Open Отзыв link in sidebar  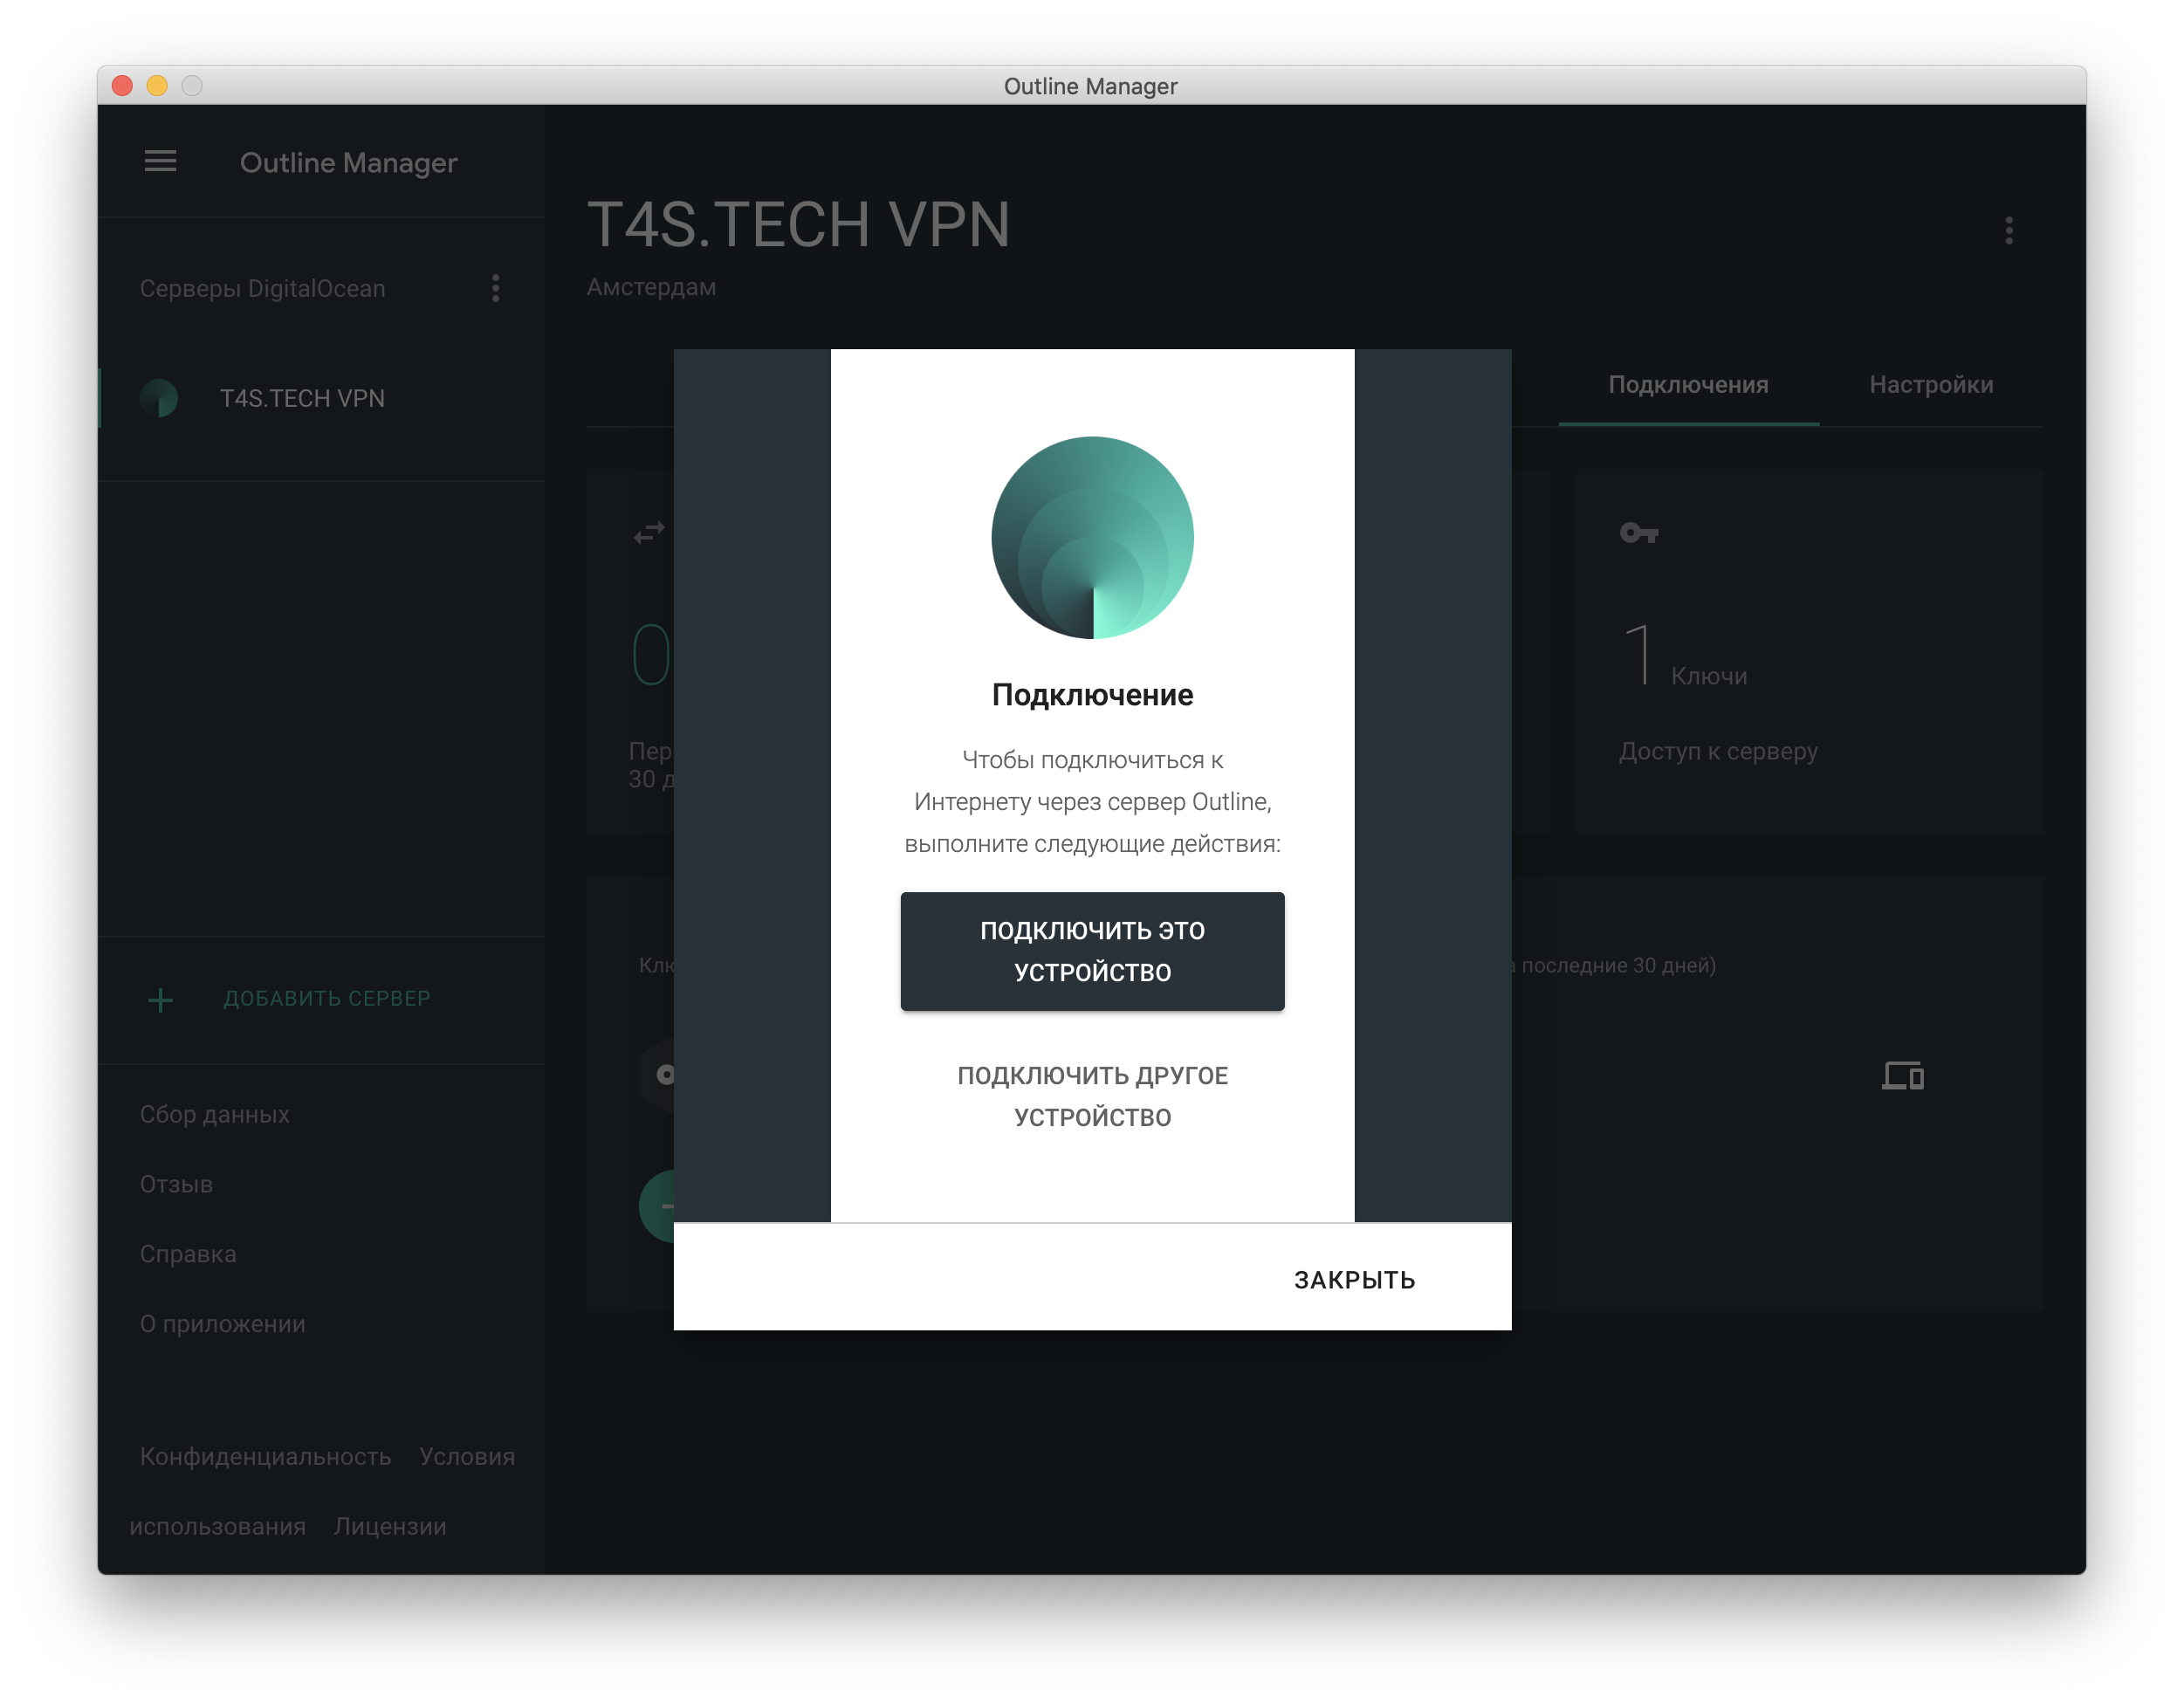(176, 1184)
